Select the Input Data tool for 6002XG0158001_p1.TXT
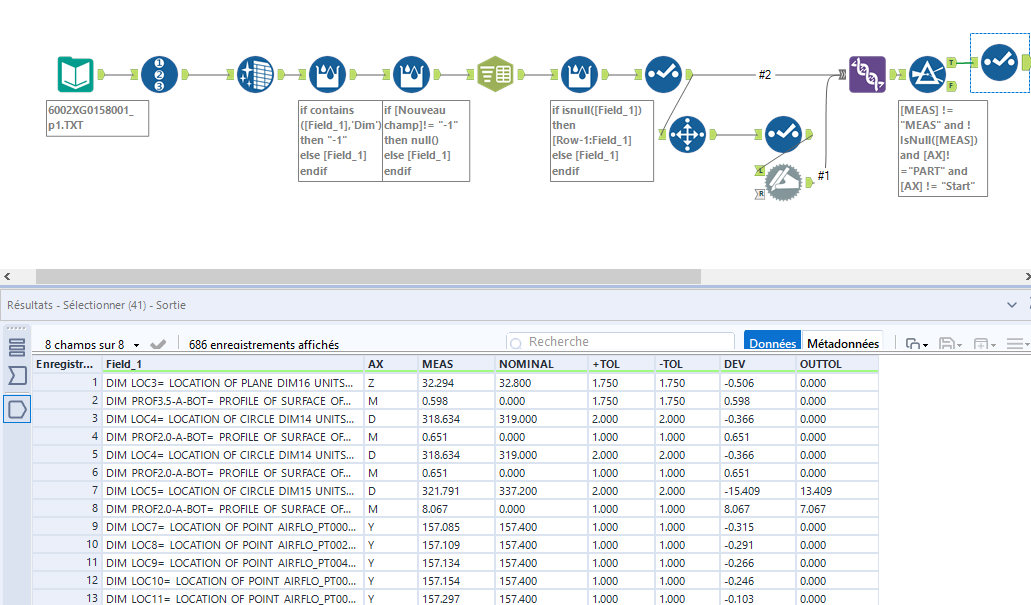The height and width of the screenshot is (605, 1031). coord(75,75)
